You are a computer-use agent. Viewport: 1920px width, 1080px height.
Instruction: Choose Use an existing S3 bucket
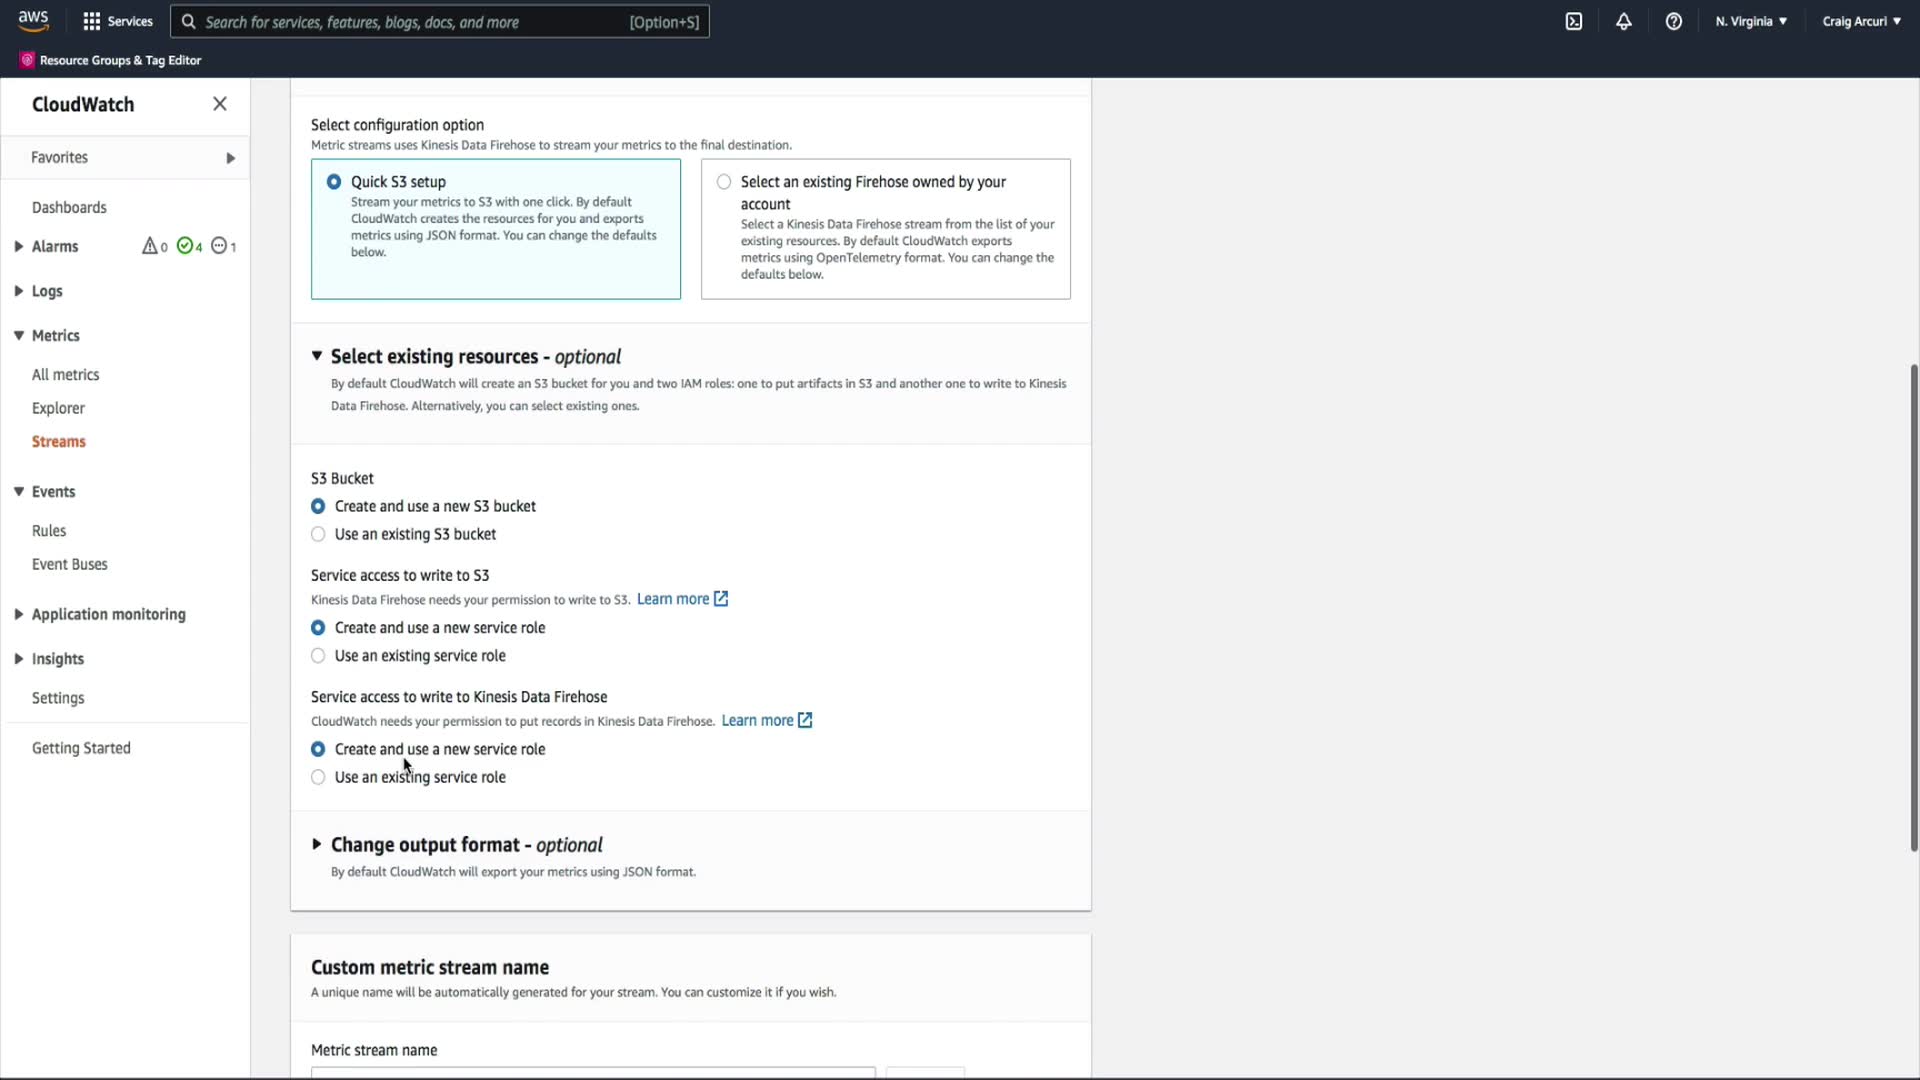coord(318,534)
